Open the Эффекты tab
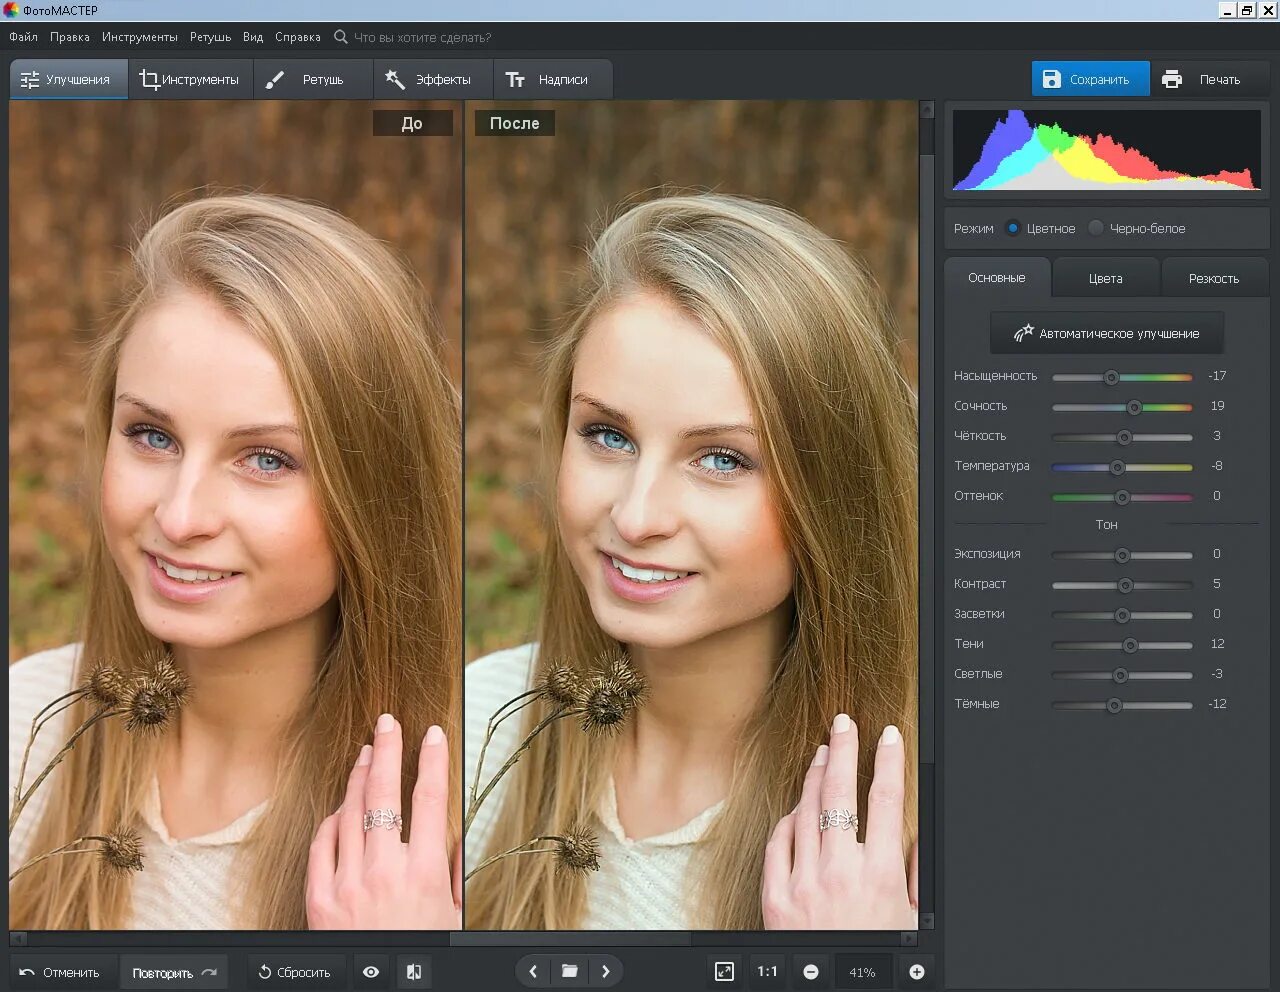The image size is (1280, 992). (x=432, y=80)
